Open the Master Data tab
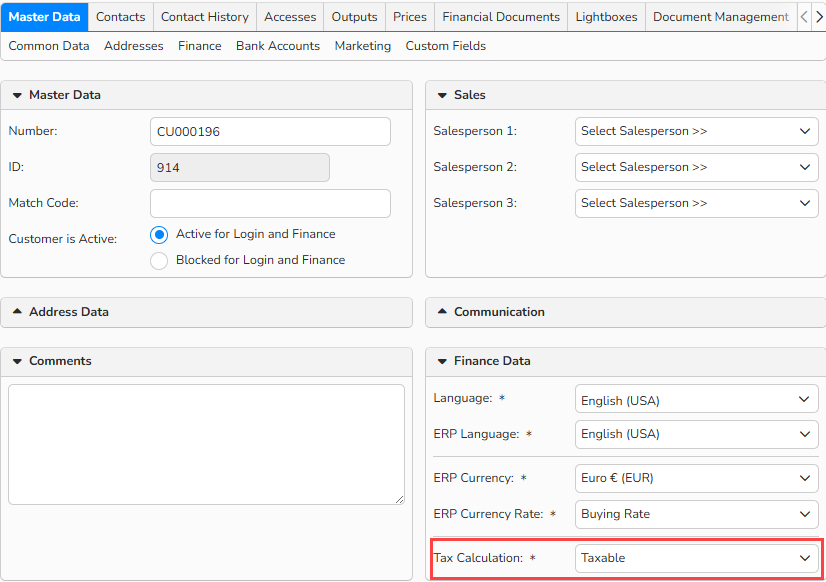 (44, 17)
